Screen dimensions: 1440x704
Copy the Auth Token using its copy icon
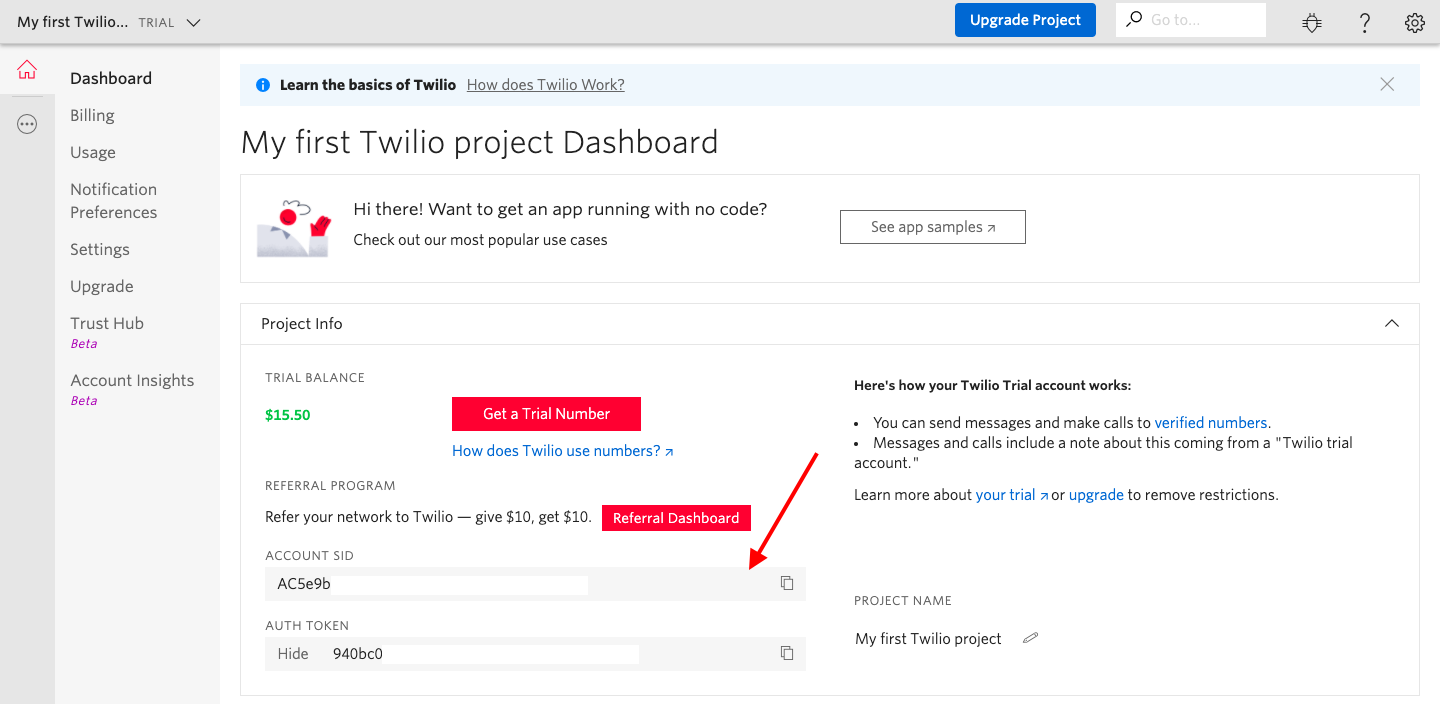coord(786,653)
